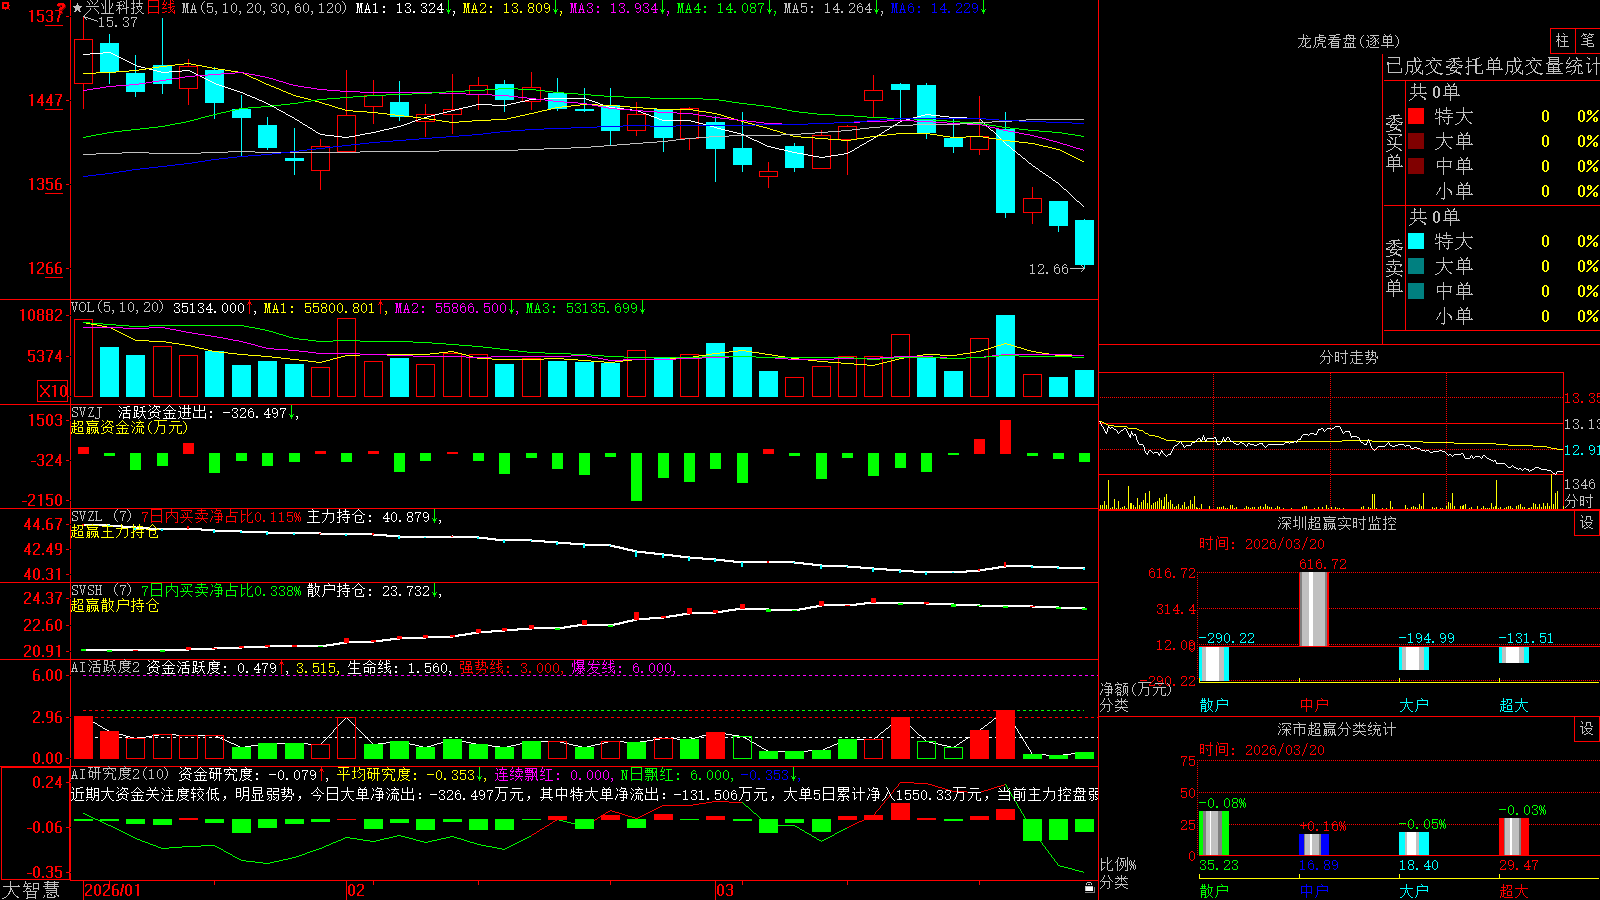Click the 散户持仓: 23.732 value
This screenshot has width=1600, height=900.
pyautogui.click(x=374, y=591)
